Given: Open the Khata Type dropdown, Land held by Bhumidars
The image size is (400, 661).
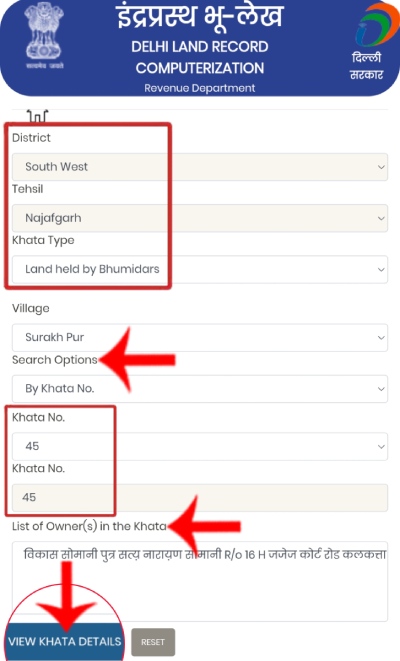Looking at the screenshot, I should click(200, 269).
